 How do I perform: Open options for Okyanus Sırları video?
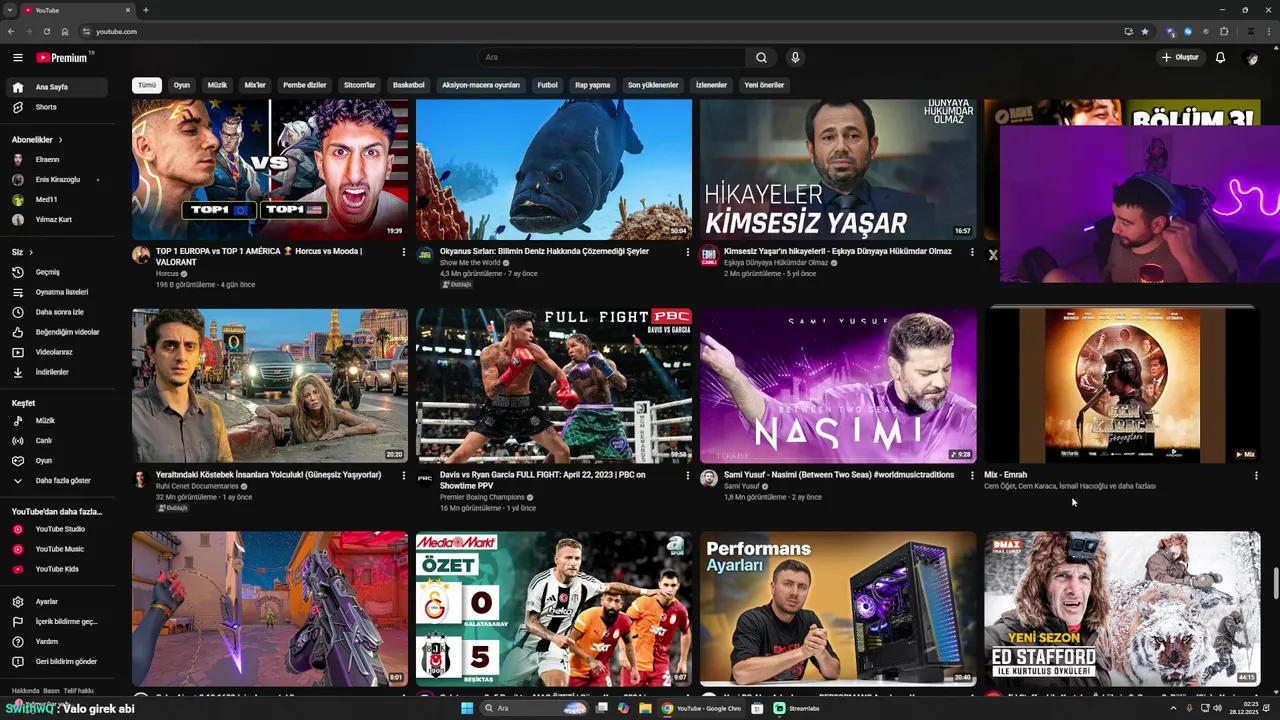click(x=688, y=252)
